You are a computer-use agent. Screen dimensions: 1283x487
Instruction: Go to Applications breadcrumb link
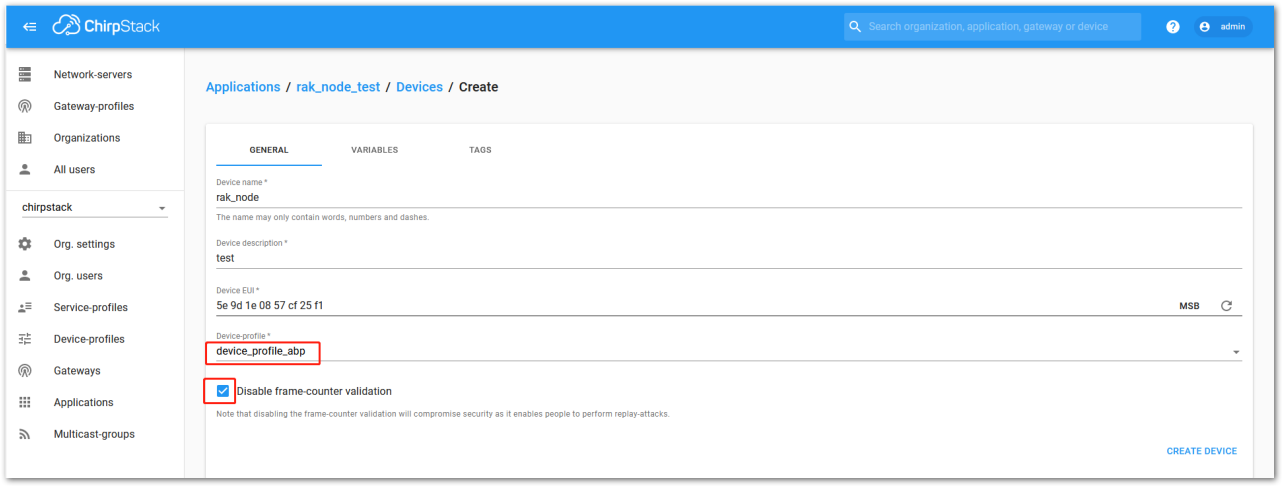pos(243,87)
